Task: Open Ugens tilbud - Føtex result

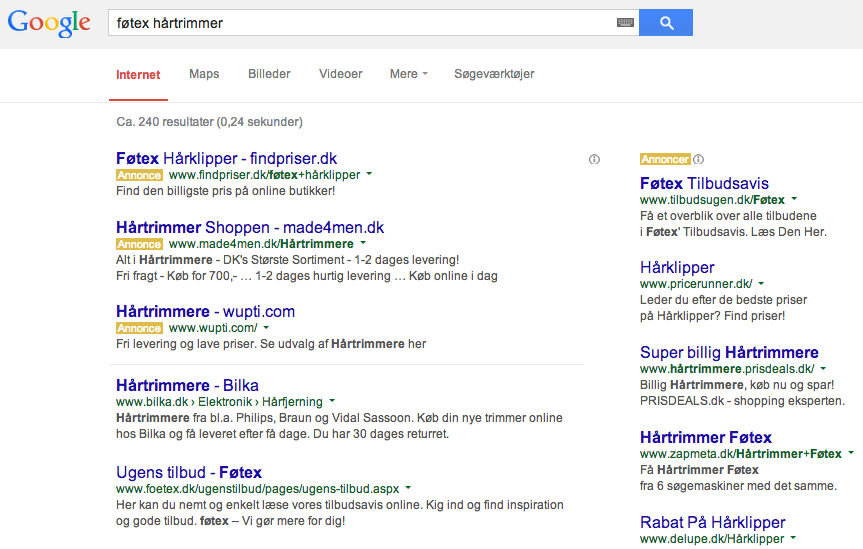Action: point(189,472)
